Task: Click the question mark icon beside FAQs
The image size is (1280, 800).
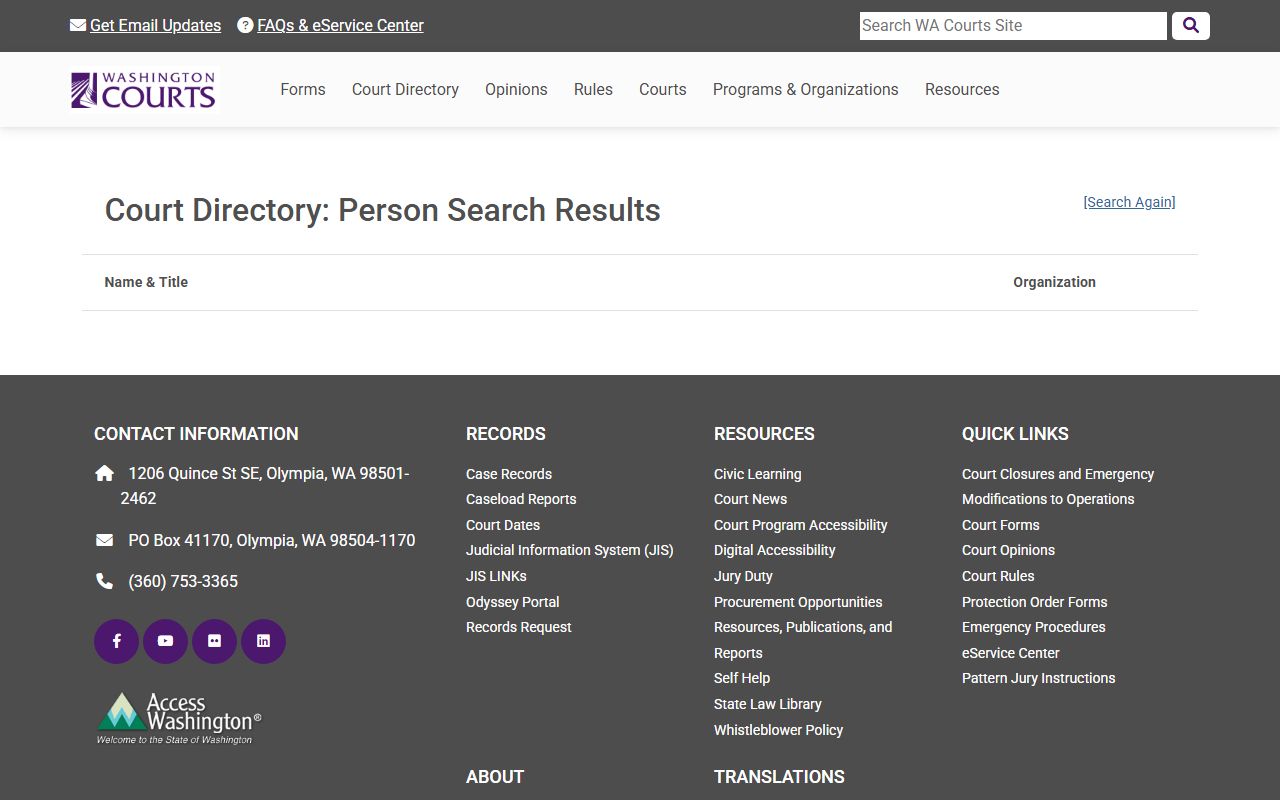Action: (x=245, y=25)
